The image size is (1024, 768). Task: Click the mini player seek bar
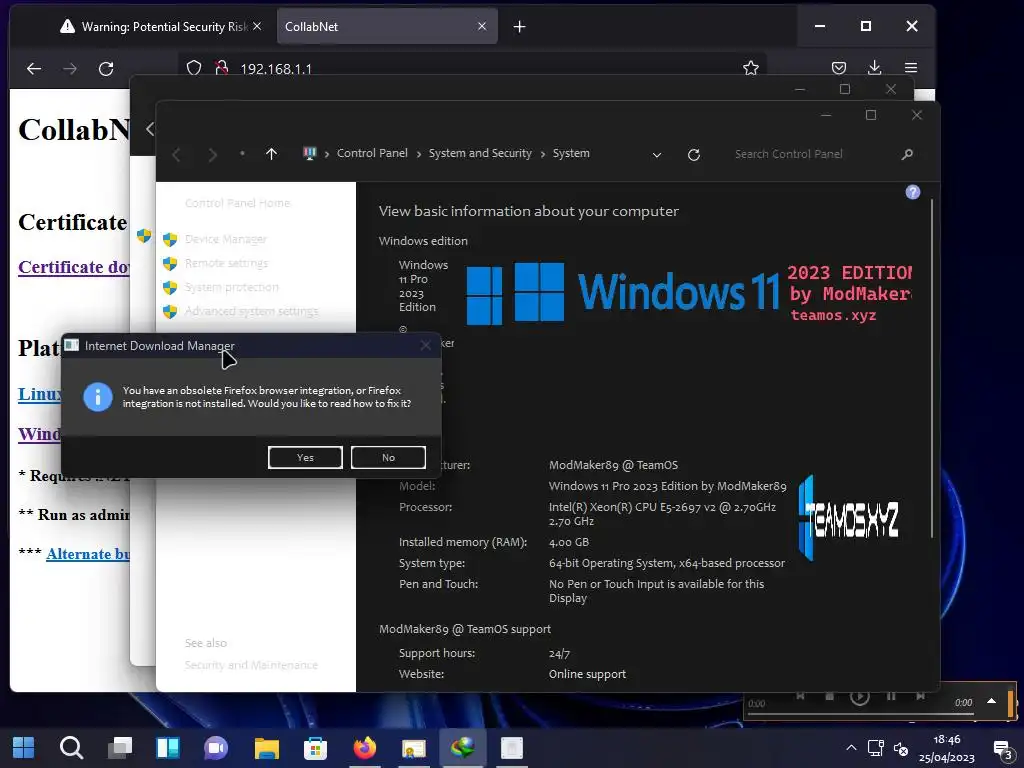[861, 713]
